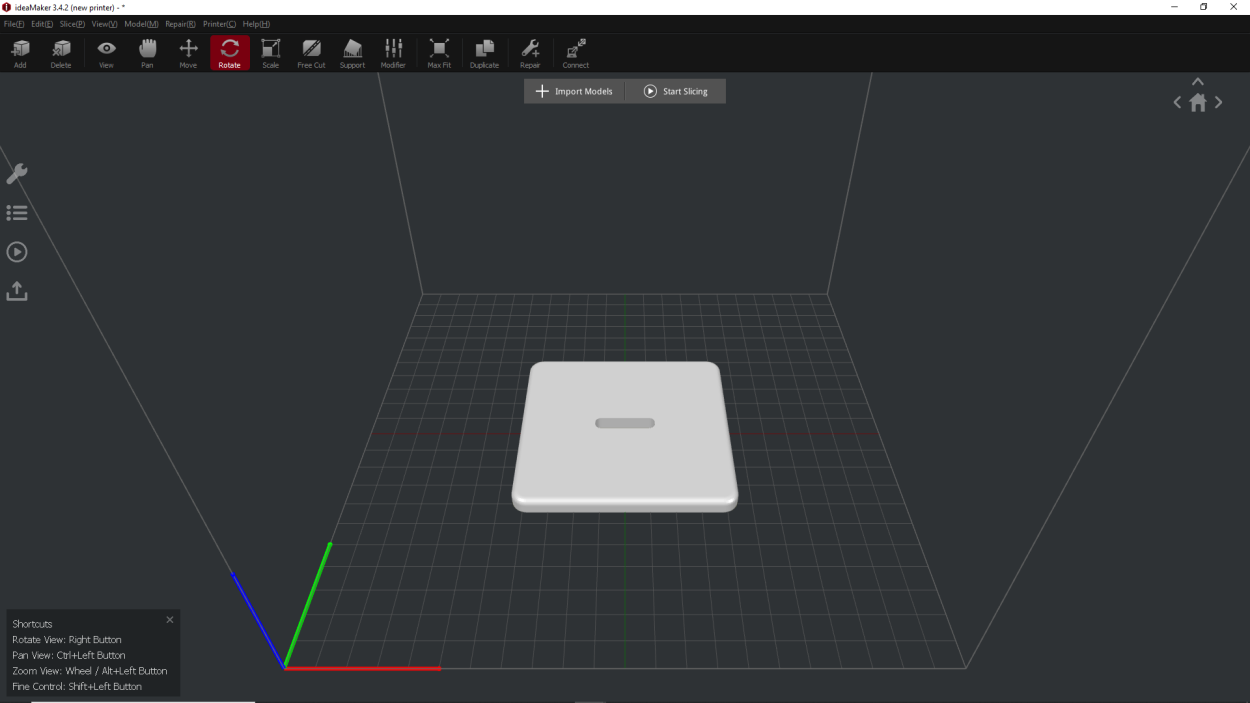
Task: Open the wrench settings sidebar icon
Action: coord(17,174)
